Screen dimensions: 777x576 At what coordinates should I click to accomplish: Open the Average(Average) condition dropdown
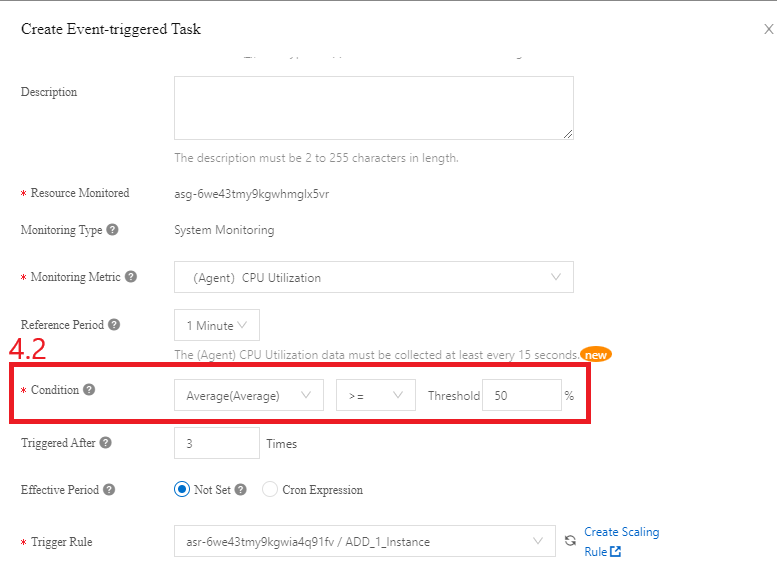pyautogui.click(x=248, y=396)
